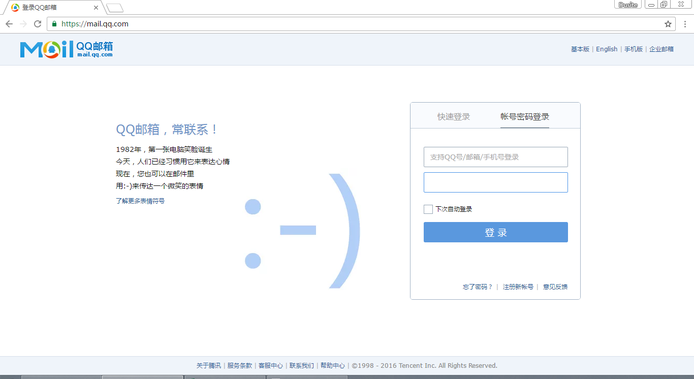Open 忘了密码? link
The image size is (694, 379).
click(477, 287)
